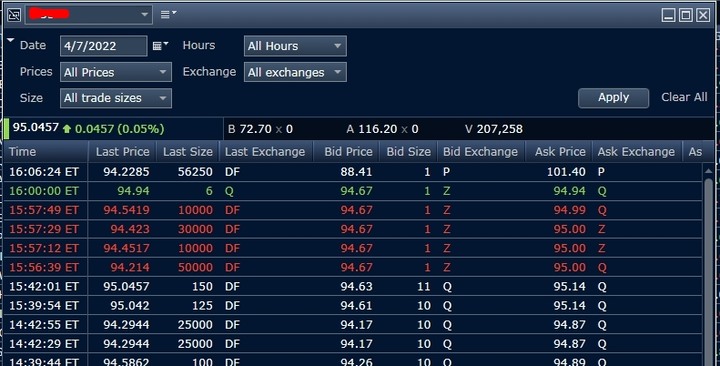Sort by the Bid Price column header
This screenshot has height=366, width=720.
(346, 152)
